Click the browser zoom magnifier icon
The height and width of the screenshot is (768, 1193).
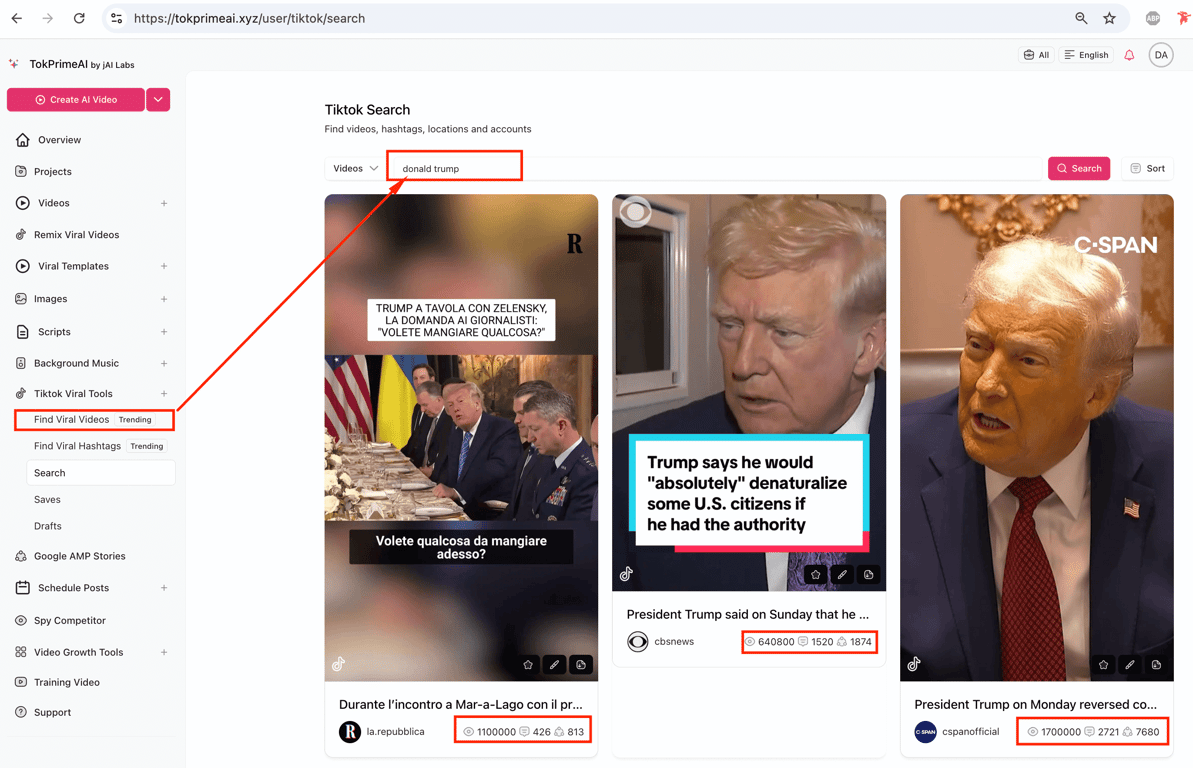coord(1080,18)
